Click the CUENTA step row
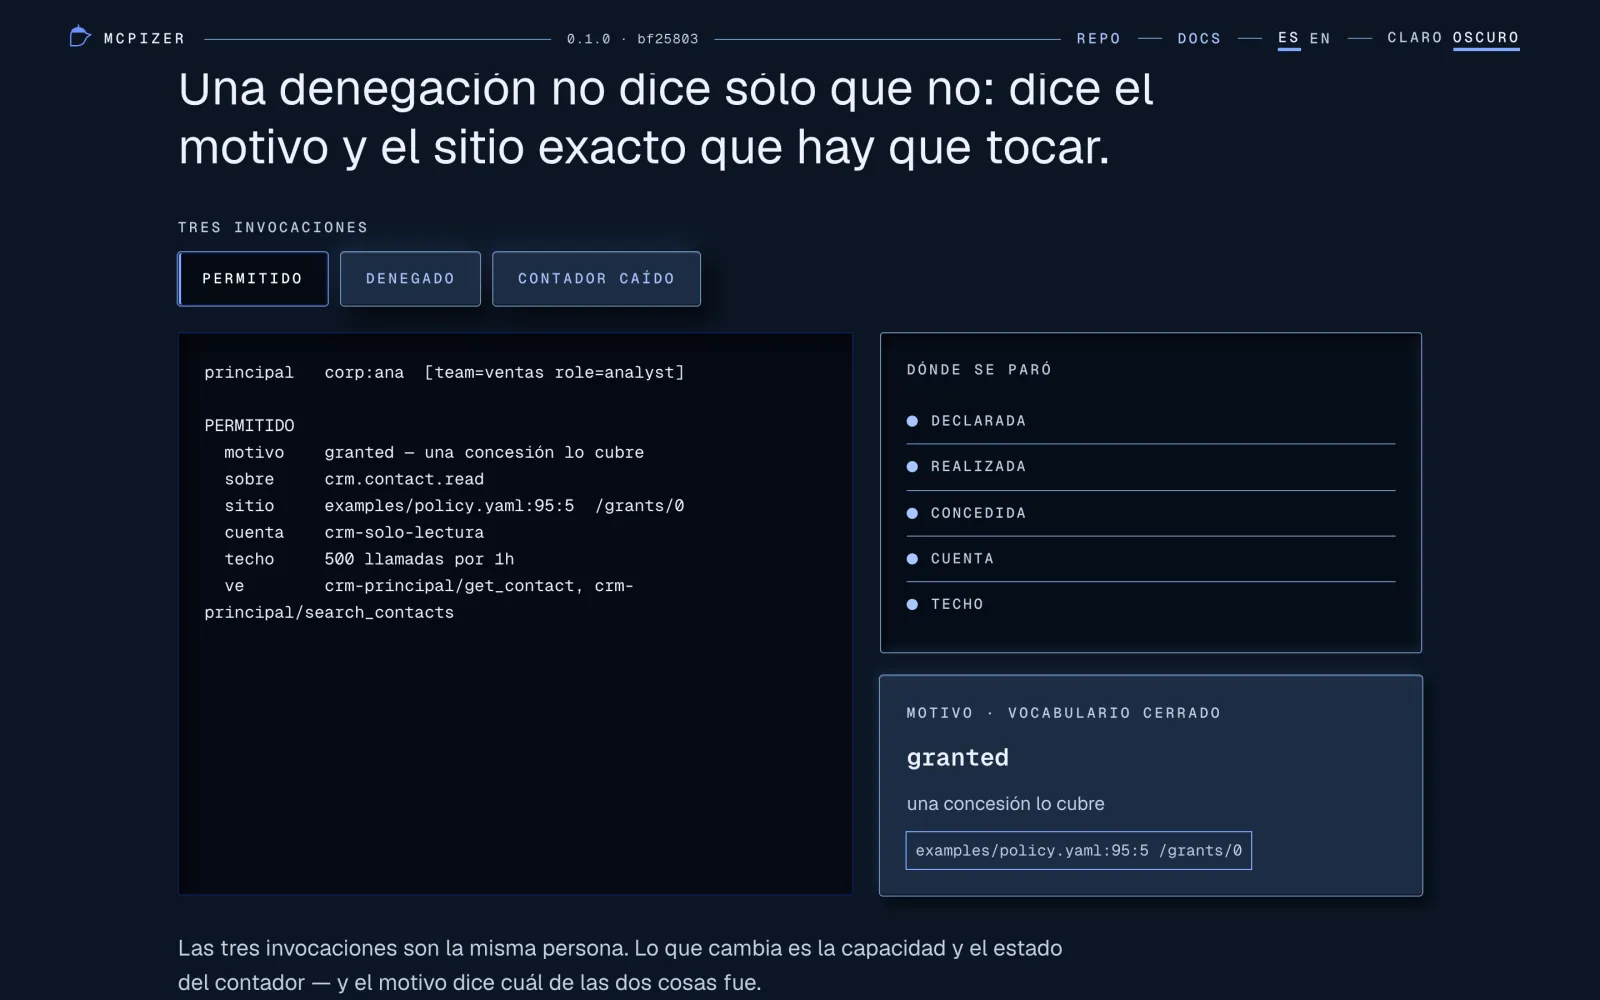The image size is (1600, 1000). [1150, 559]
